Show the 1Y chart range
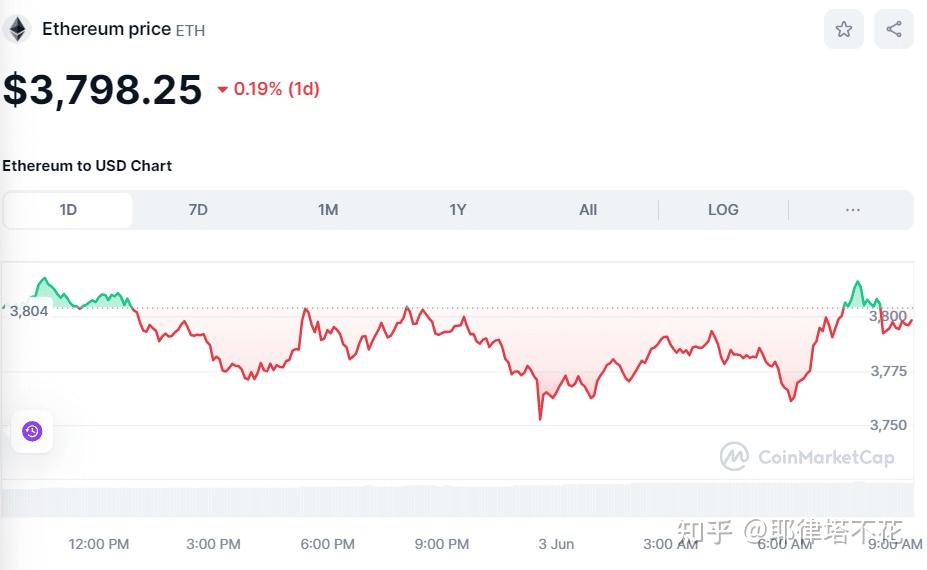Screen dimensions: 927x570 tap(458, 210)
